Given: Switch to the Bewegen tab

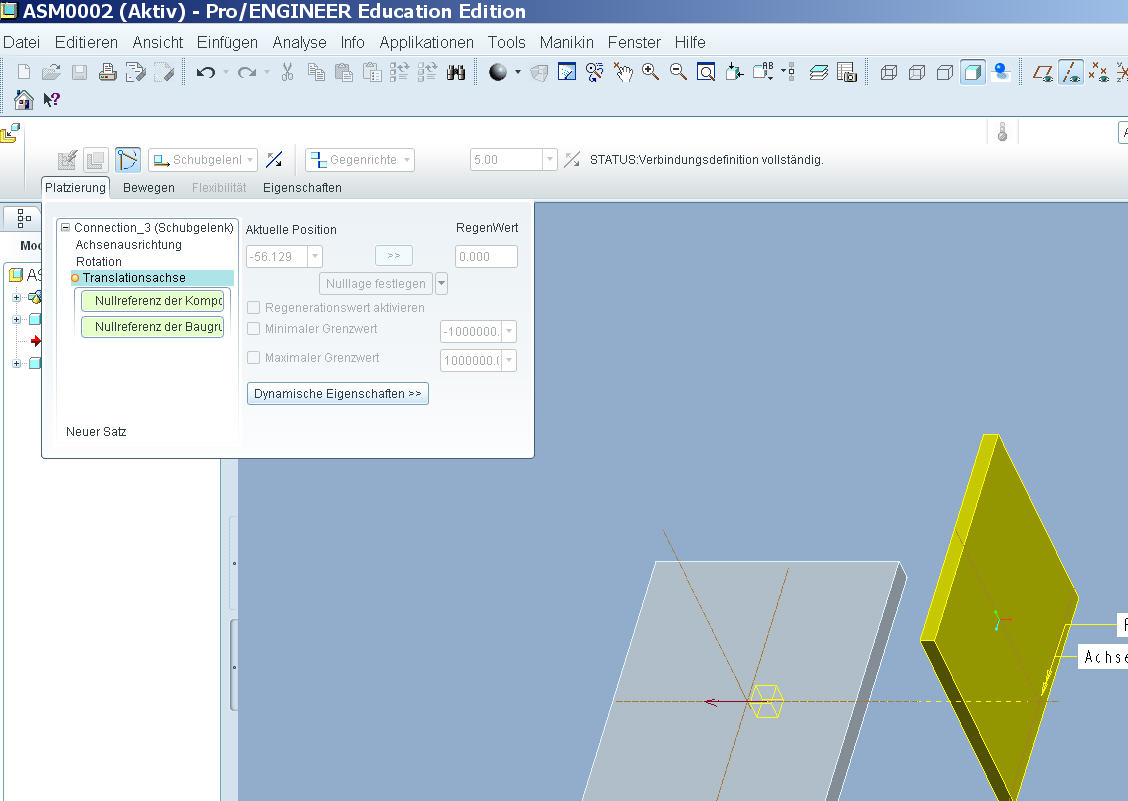Looking at the screenshot, I should point(149,188).
